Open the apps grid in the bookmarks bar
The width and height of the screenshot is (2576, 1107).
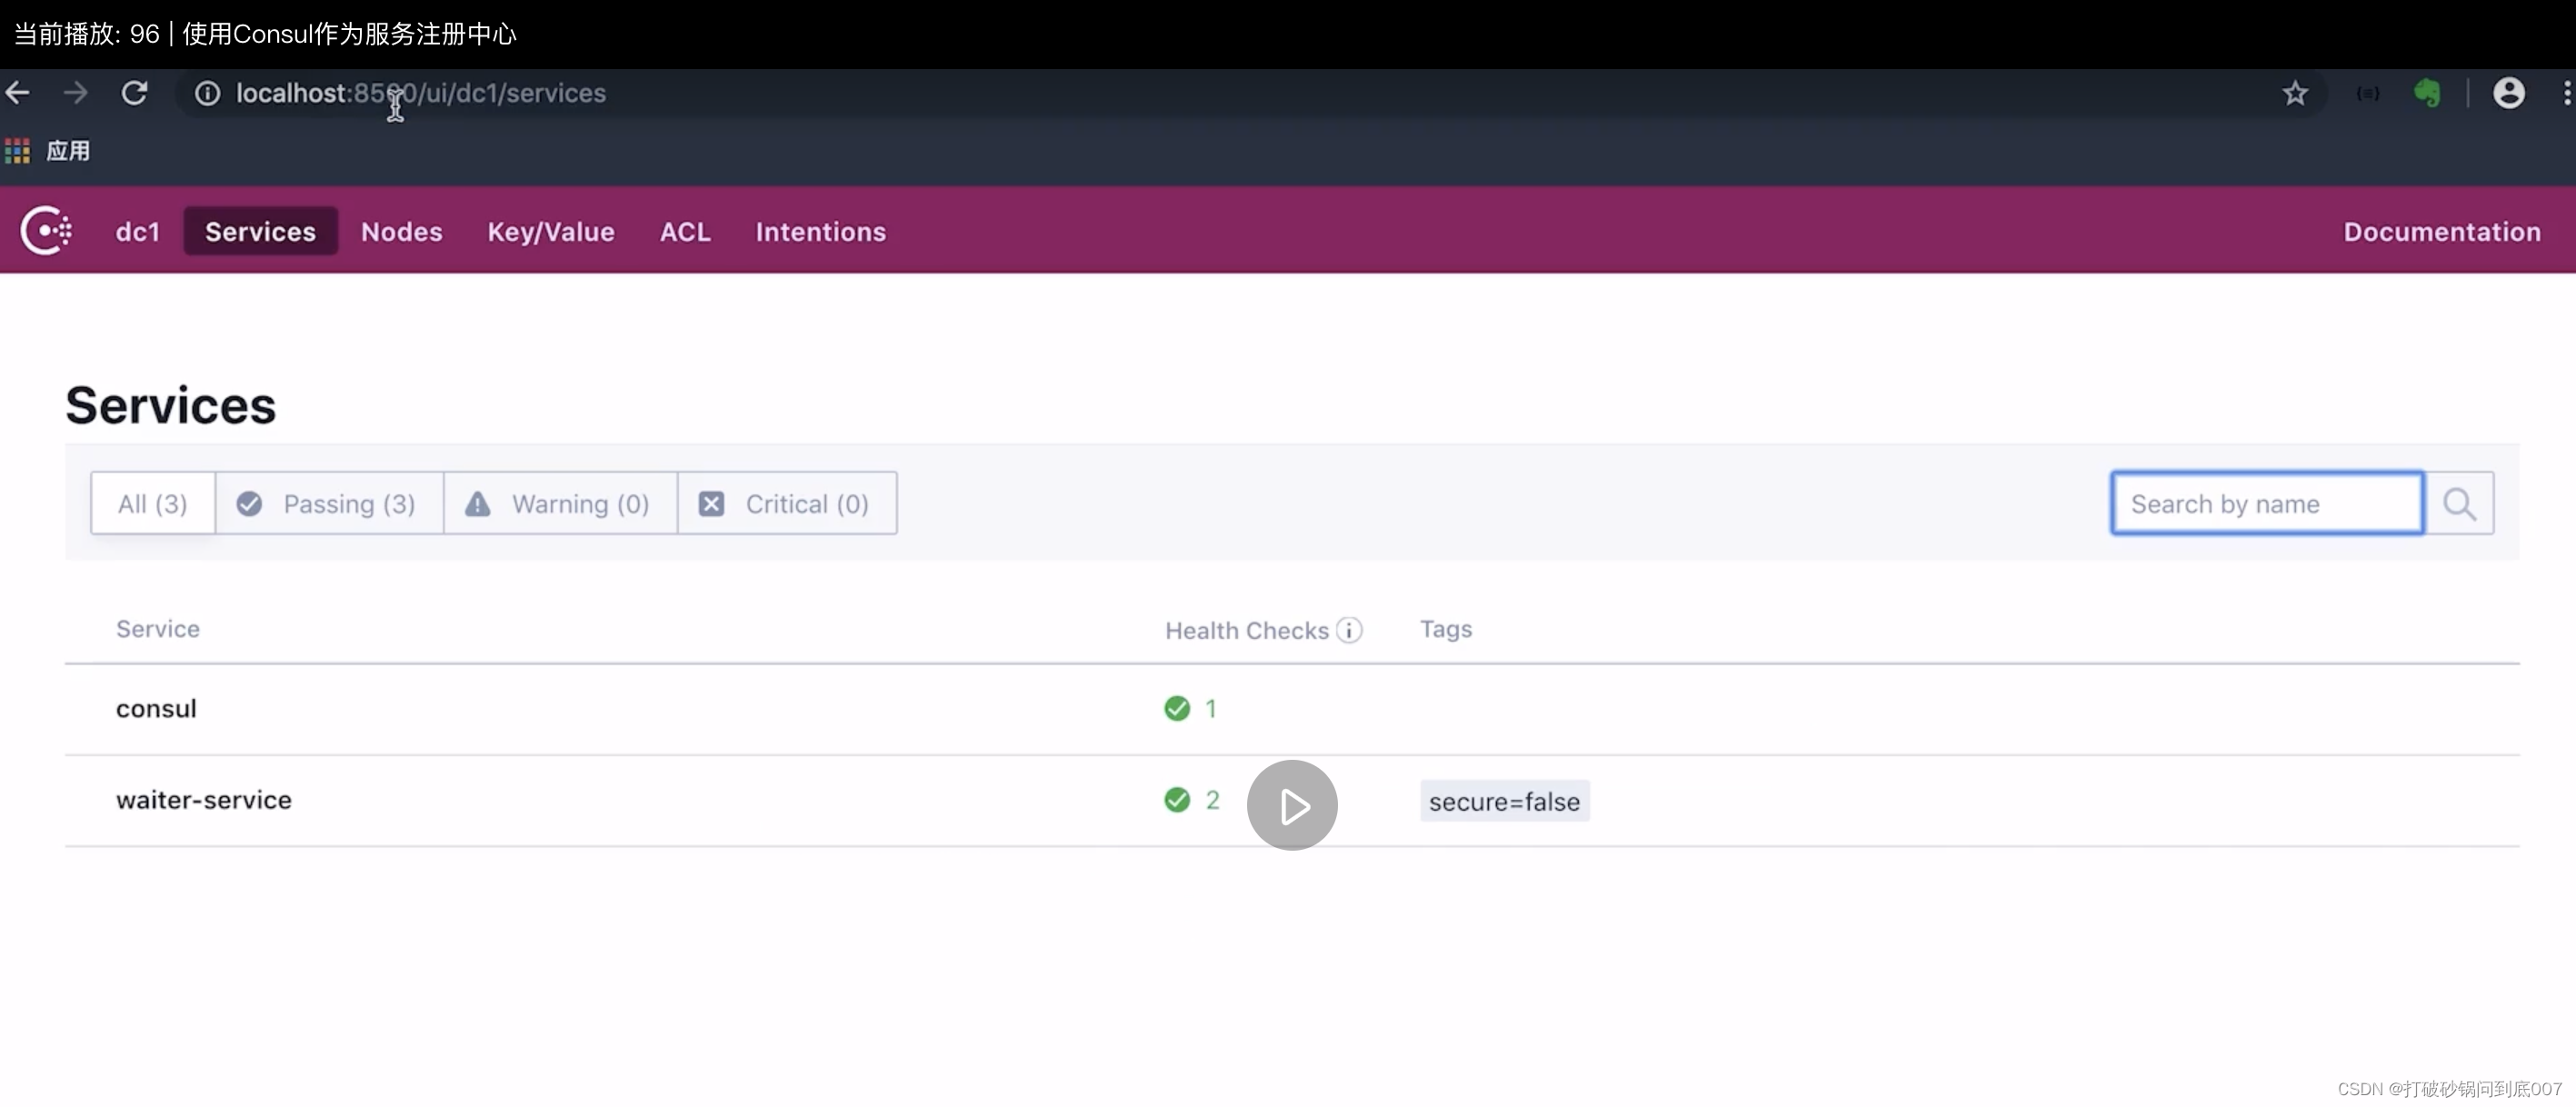click(x=17, y=151)
